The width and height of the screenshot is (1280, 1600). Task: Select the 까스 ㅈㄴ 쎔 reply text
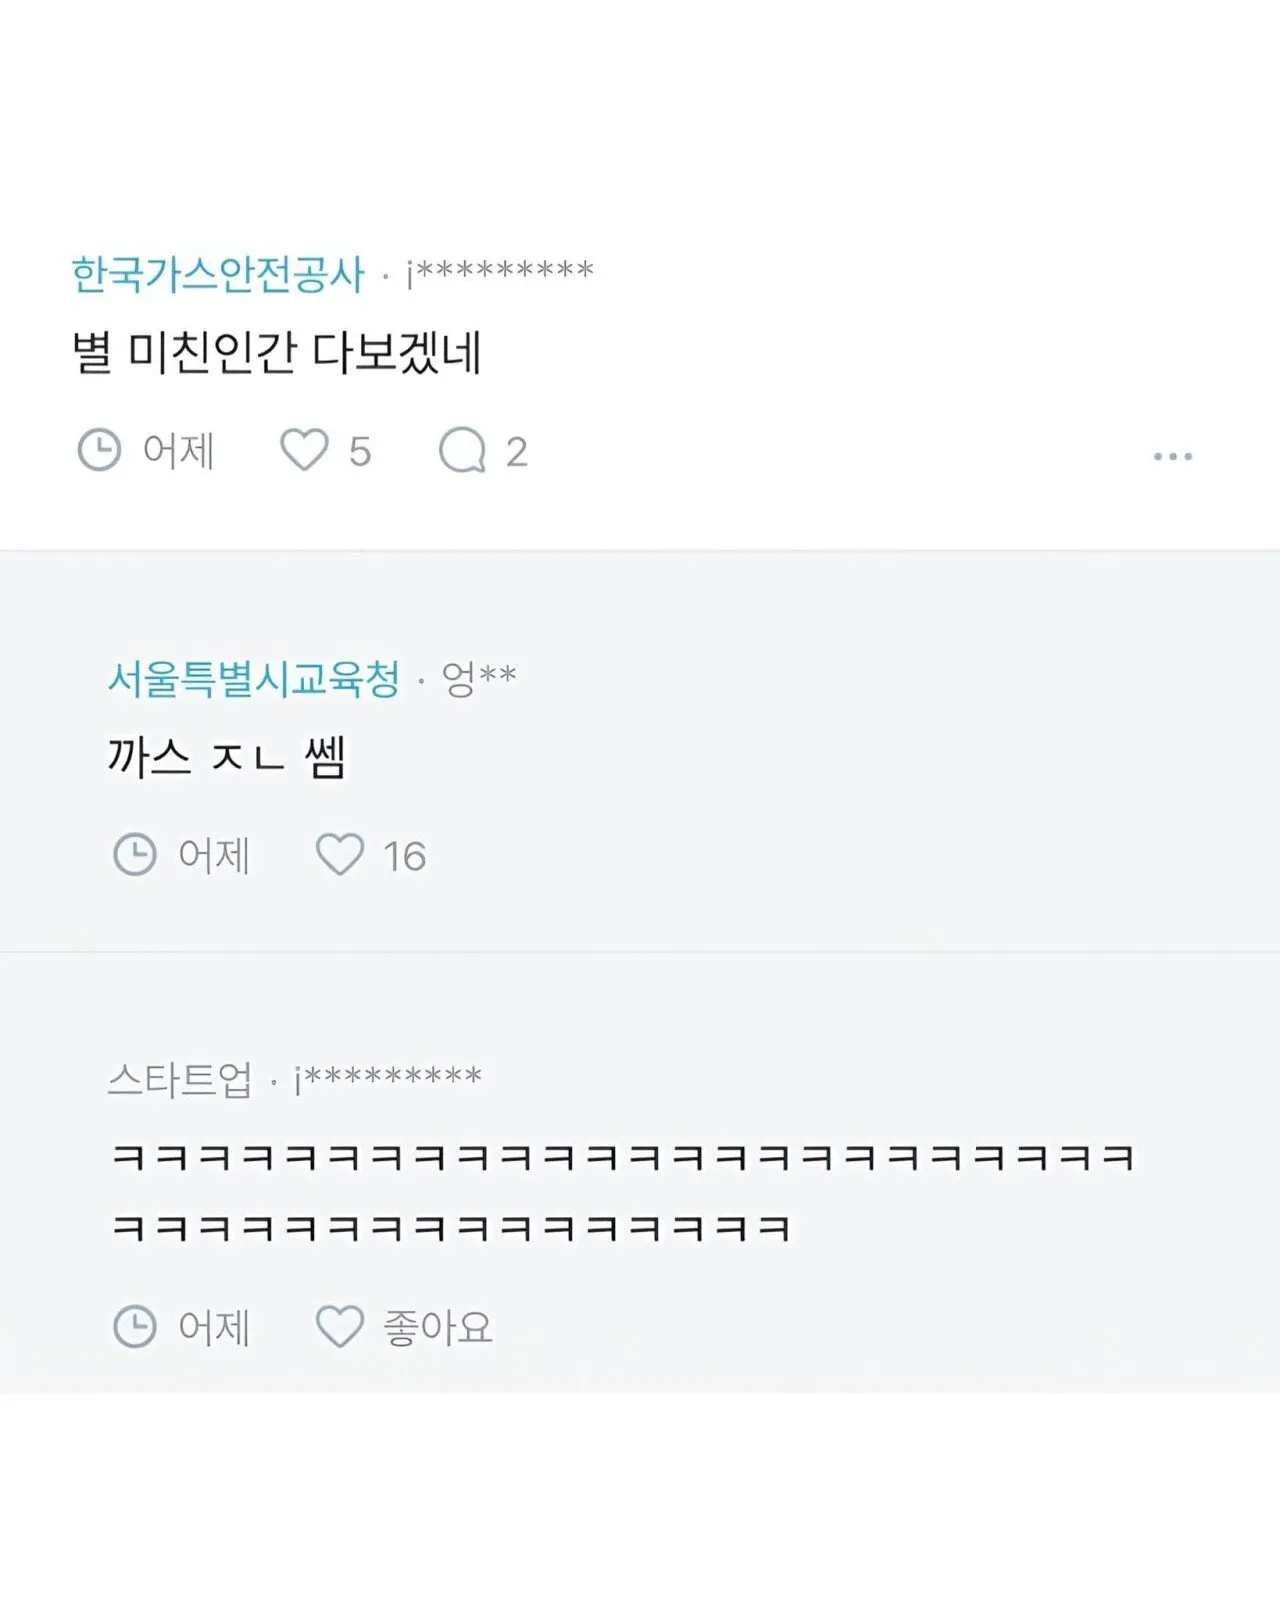click(226, 757)
